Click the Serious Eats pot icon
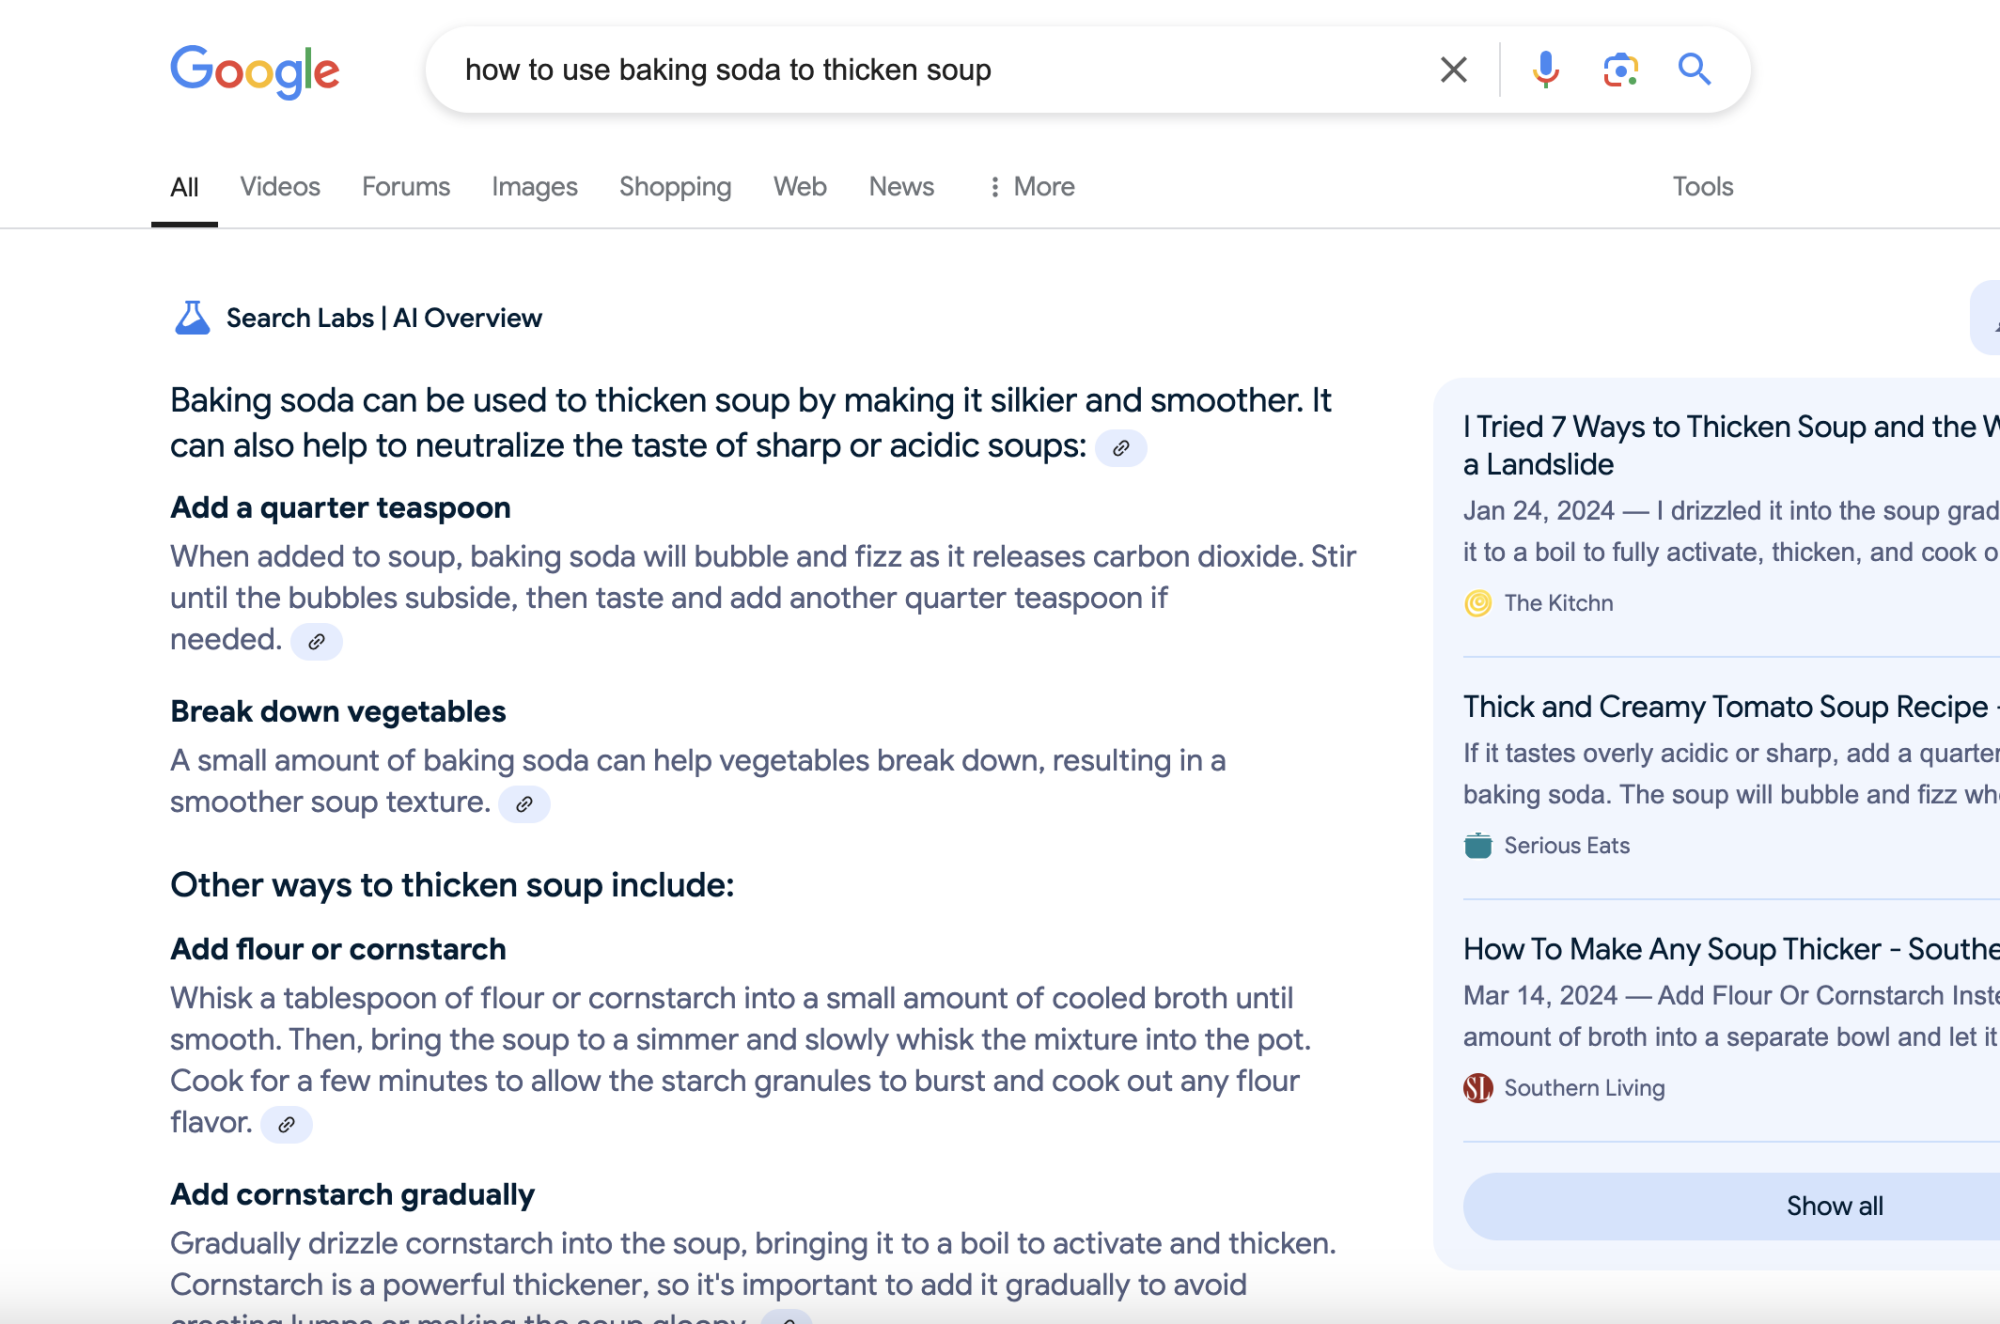 coord(1476,845)
